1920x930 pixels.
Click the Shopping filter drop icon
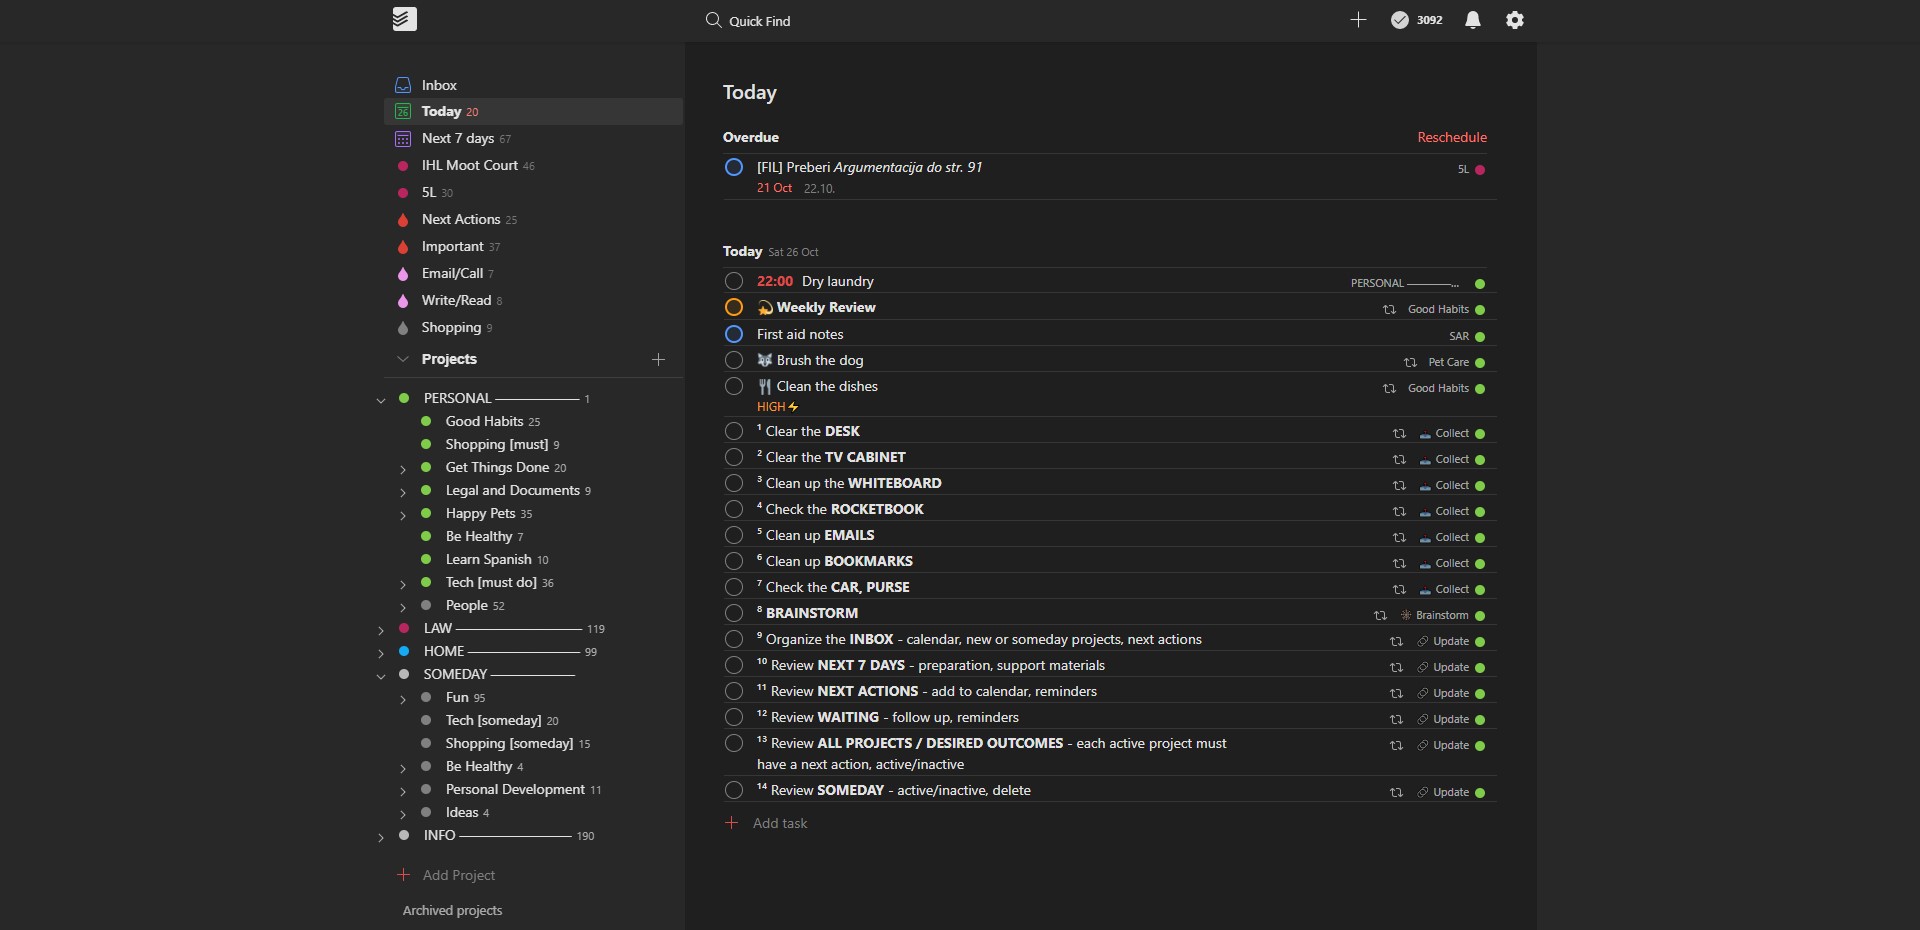pyautogui.click(x=403, y=327)
